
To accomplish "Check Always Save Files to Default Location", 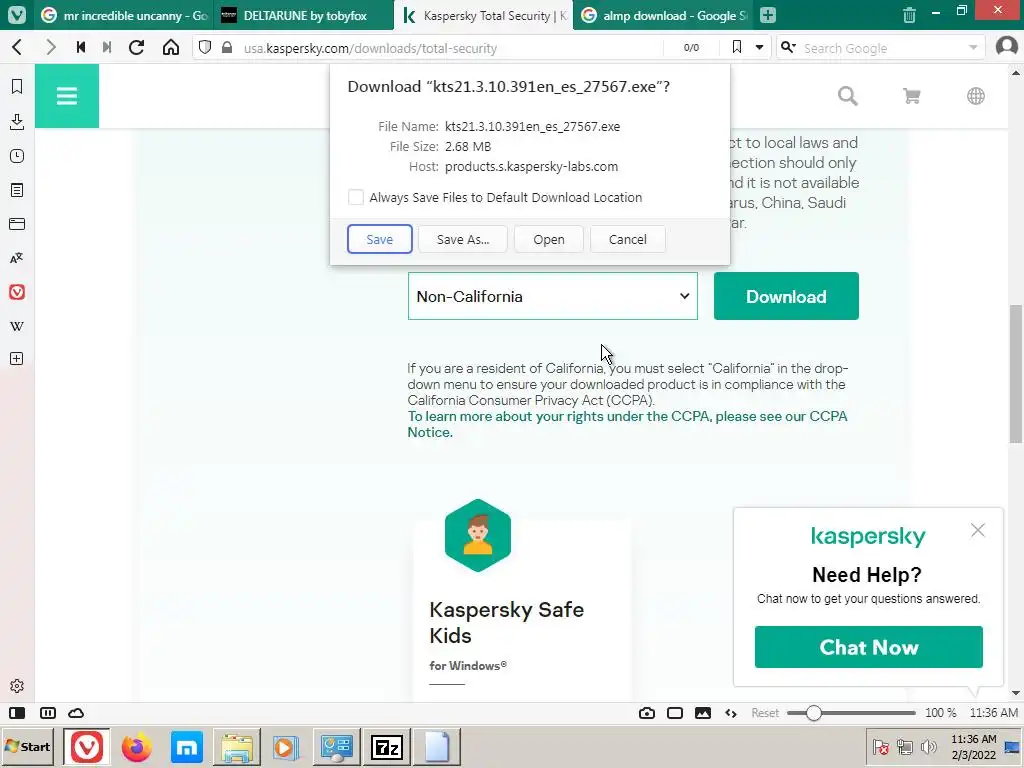I will [x=356, y=197].
